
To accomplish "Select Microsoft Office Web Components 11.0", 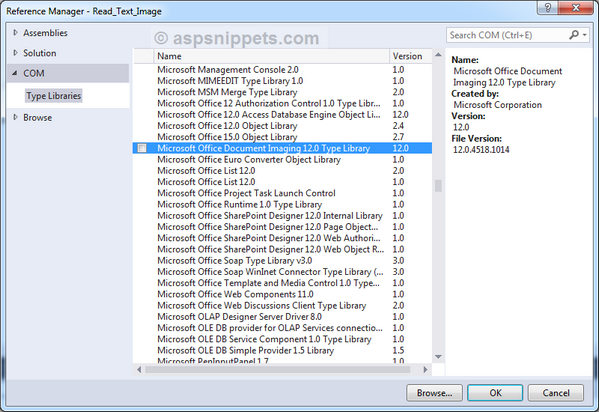I will click(x=282, y=294).
